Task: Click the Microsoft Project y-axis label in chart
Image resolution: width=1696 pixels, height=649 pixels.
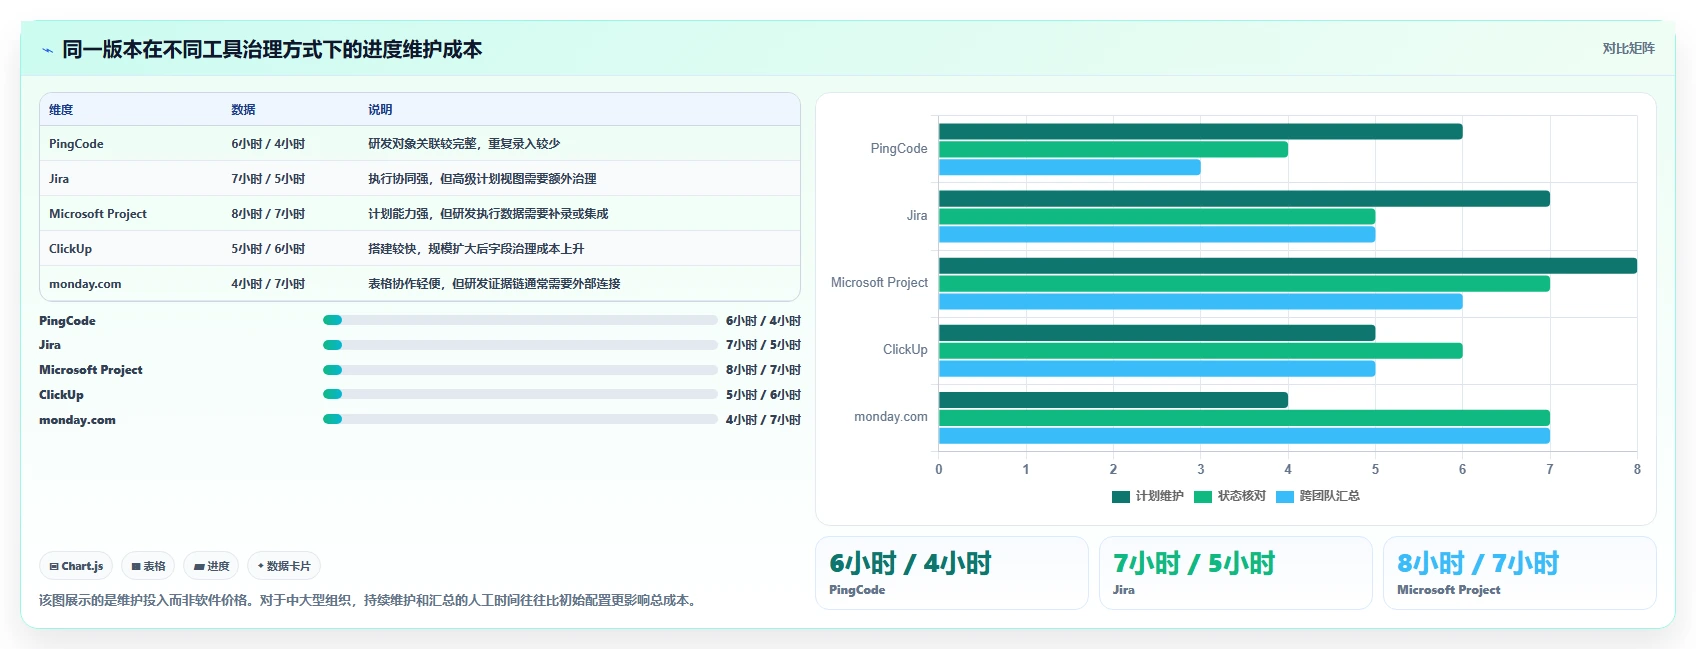Action: (879, 283)
